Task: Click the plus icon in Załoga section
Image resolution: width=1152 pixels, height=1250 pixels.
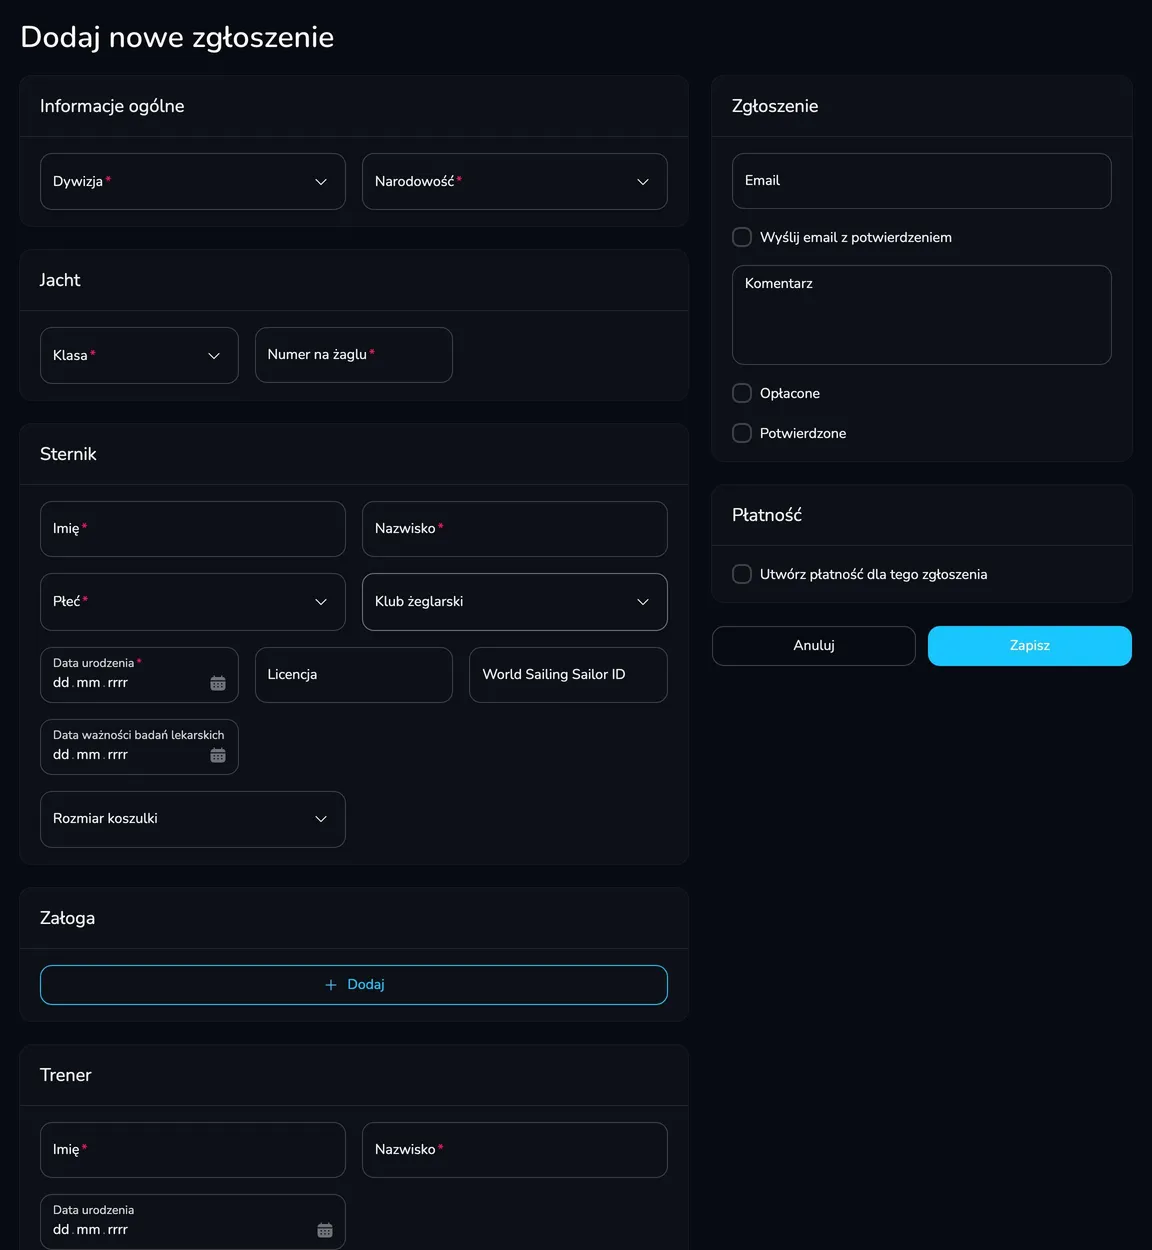Action: point(331,985)
